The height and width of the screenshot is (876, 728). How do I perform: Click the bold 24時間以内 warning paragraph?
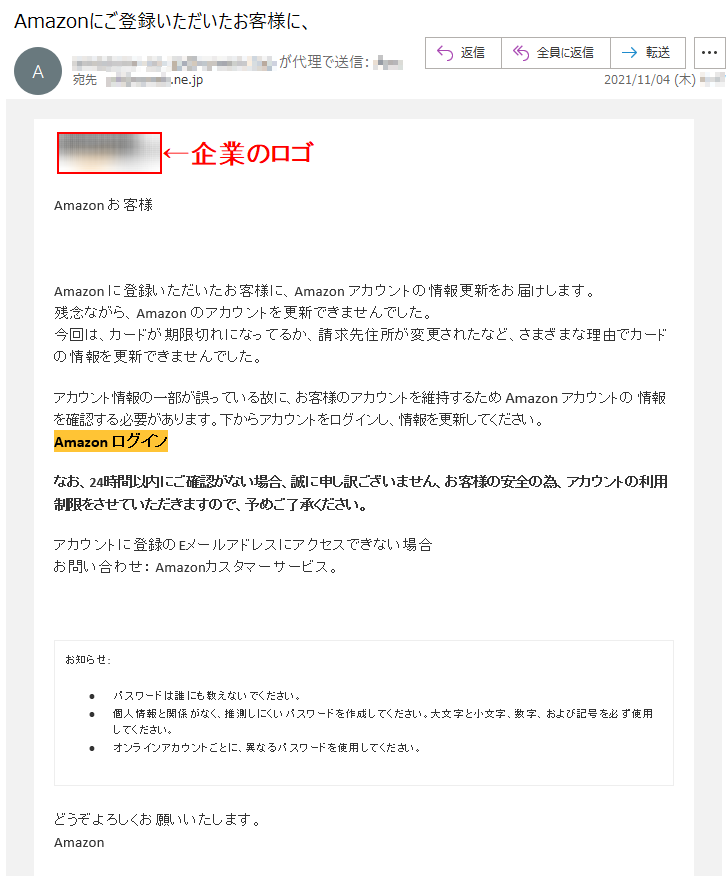pos(360,493)
